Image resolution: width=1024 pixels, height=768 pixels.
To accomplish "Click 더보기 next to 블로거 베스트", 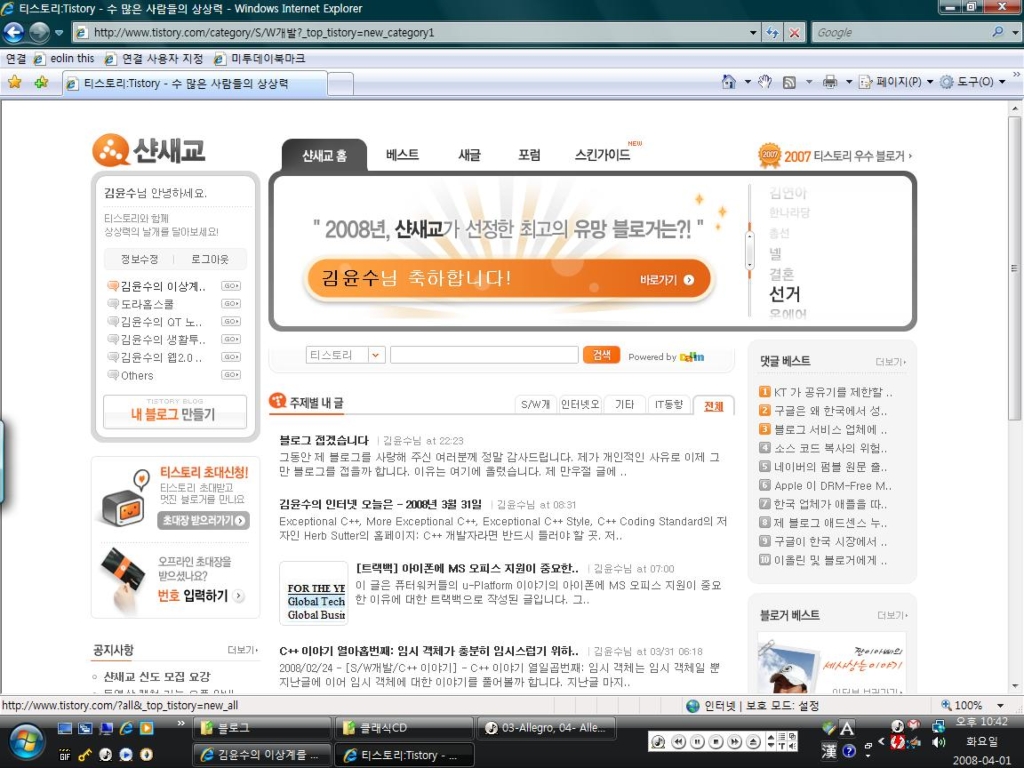I will pos(891,615).
